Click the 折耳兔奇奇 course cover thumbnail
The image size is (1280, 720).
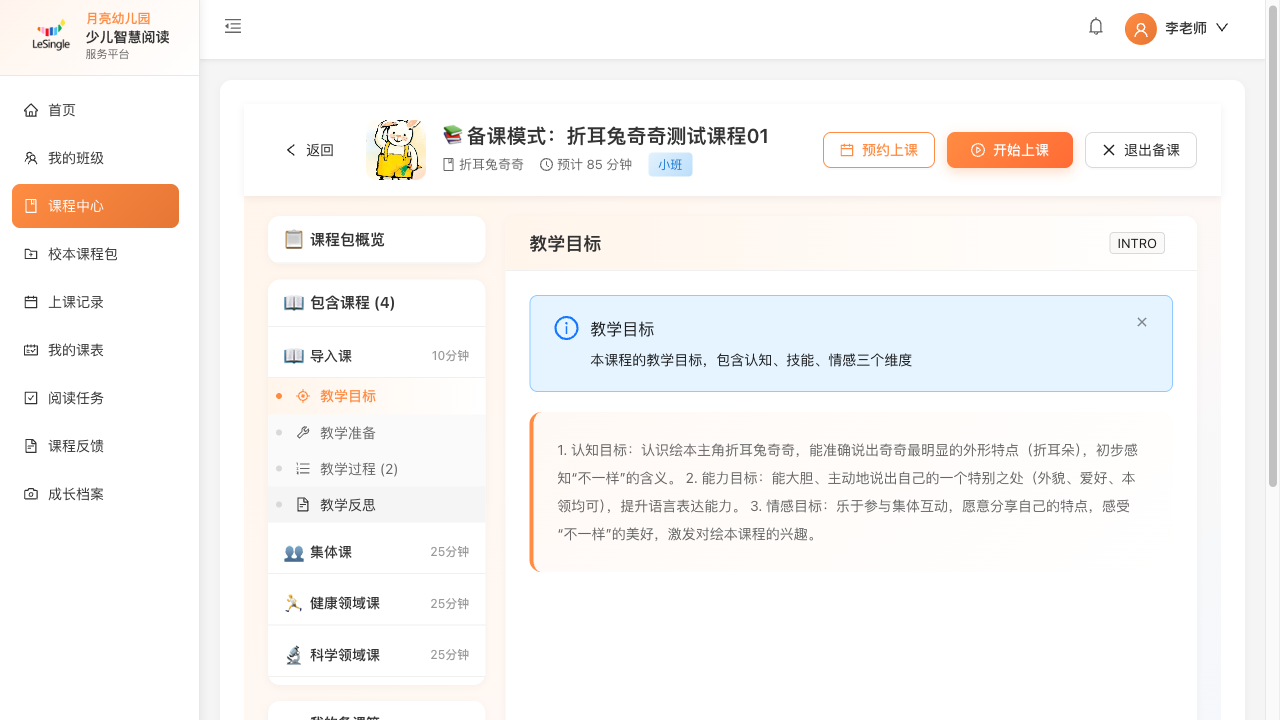click(x=396, y=150)
